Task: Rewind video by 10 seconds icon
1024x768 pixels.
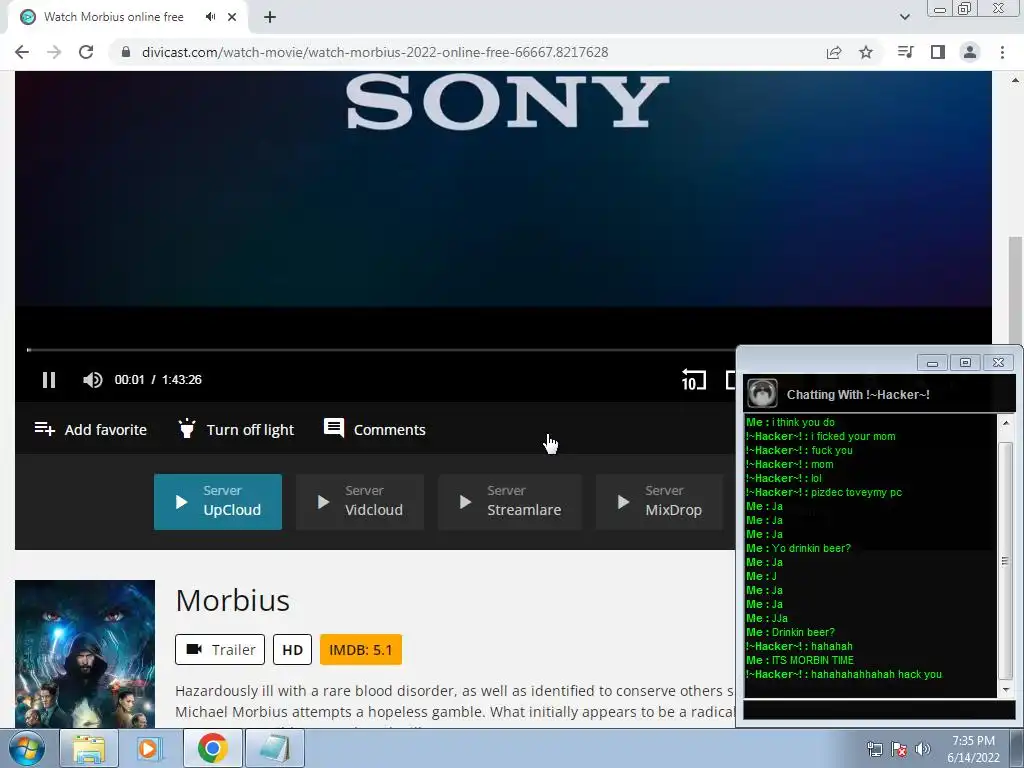Action: tap(694, 379)
